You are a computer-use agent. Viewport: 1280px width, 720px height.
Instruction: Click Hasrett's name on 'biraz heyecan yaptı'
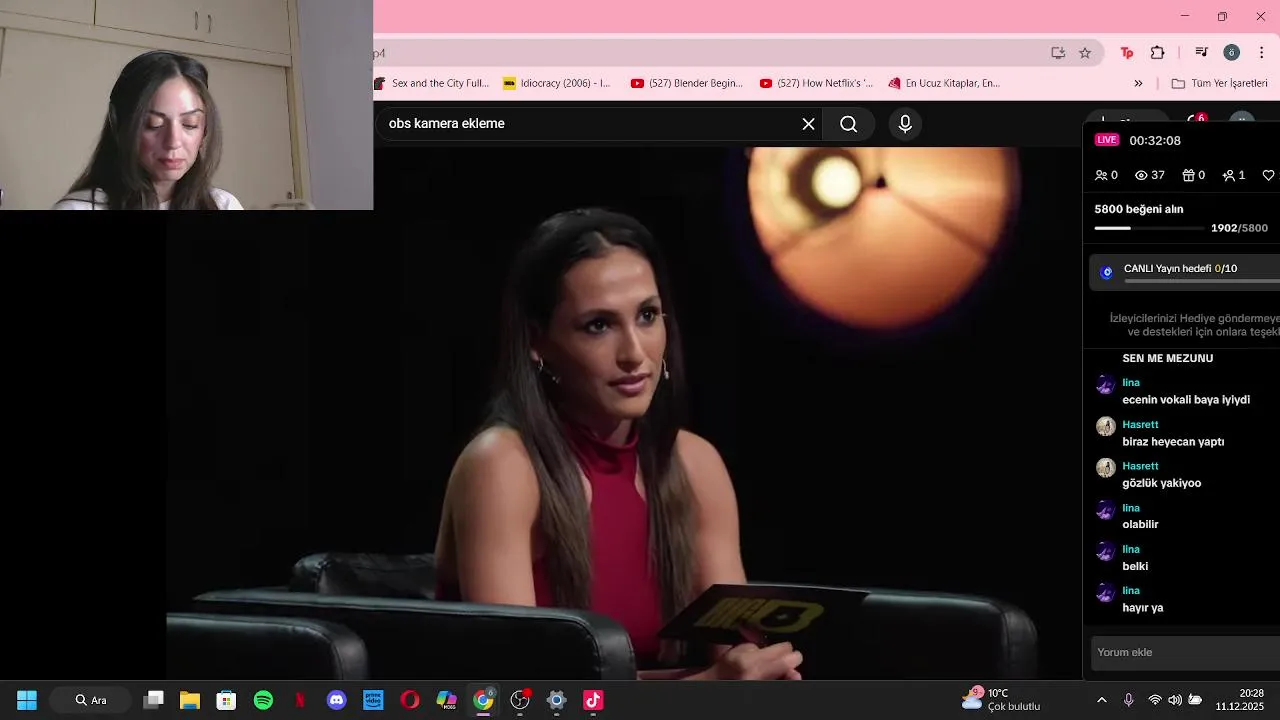(x=1140, y=425)
